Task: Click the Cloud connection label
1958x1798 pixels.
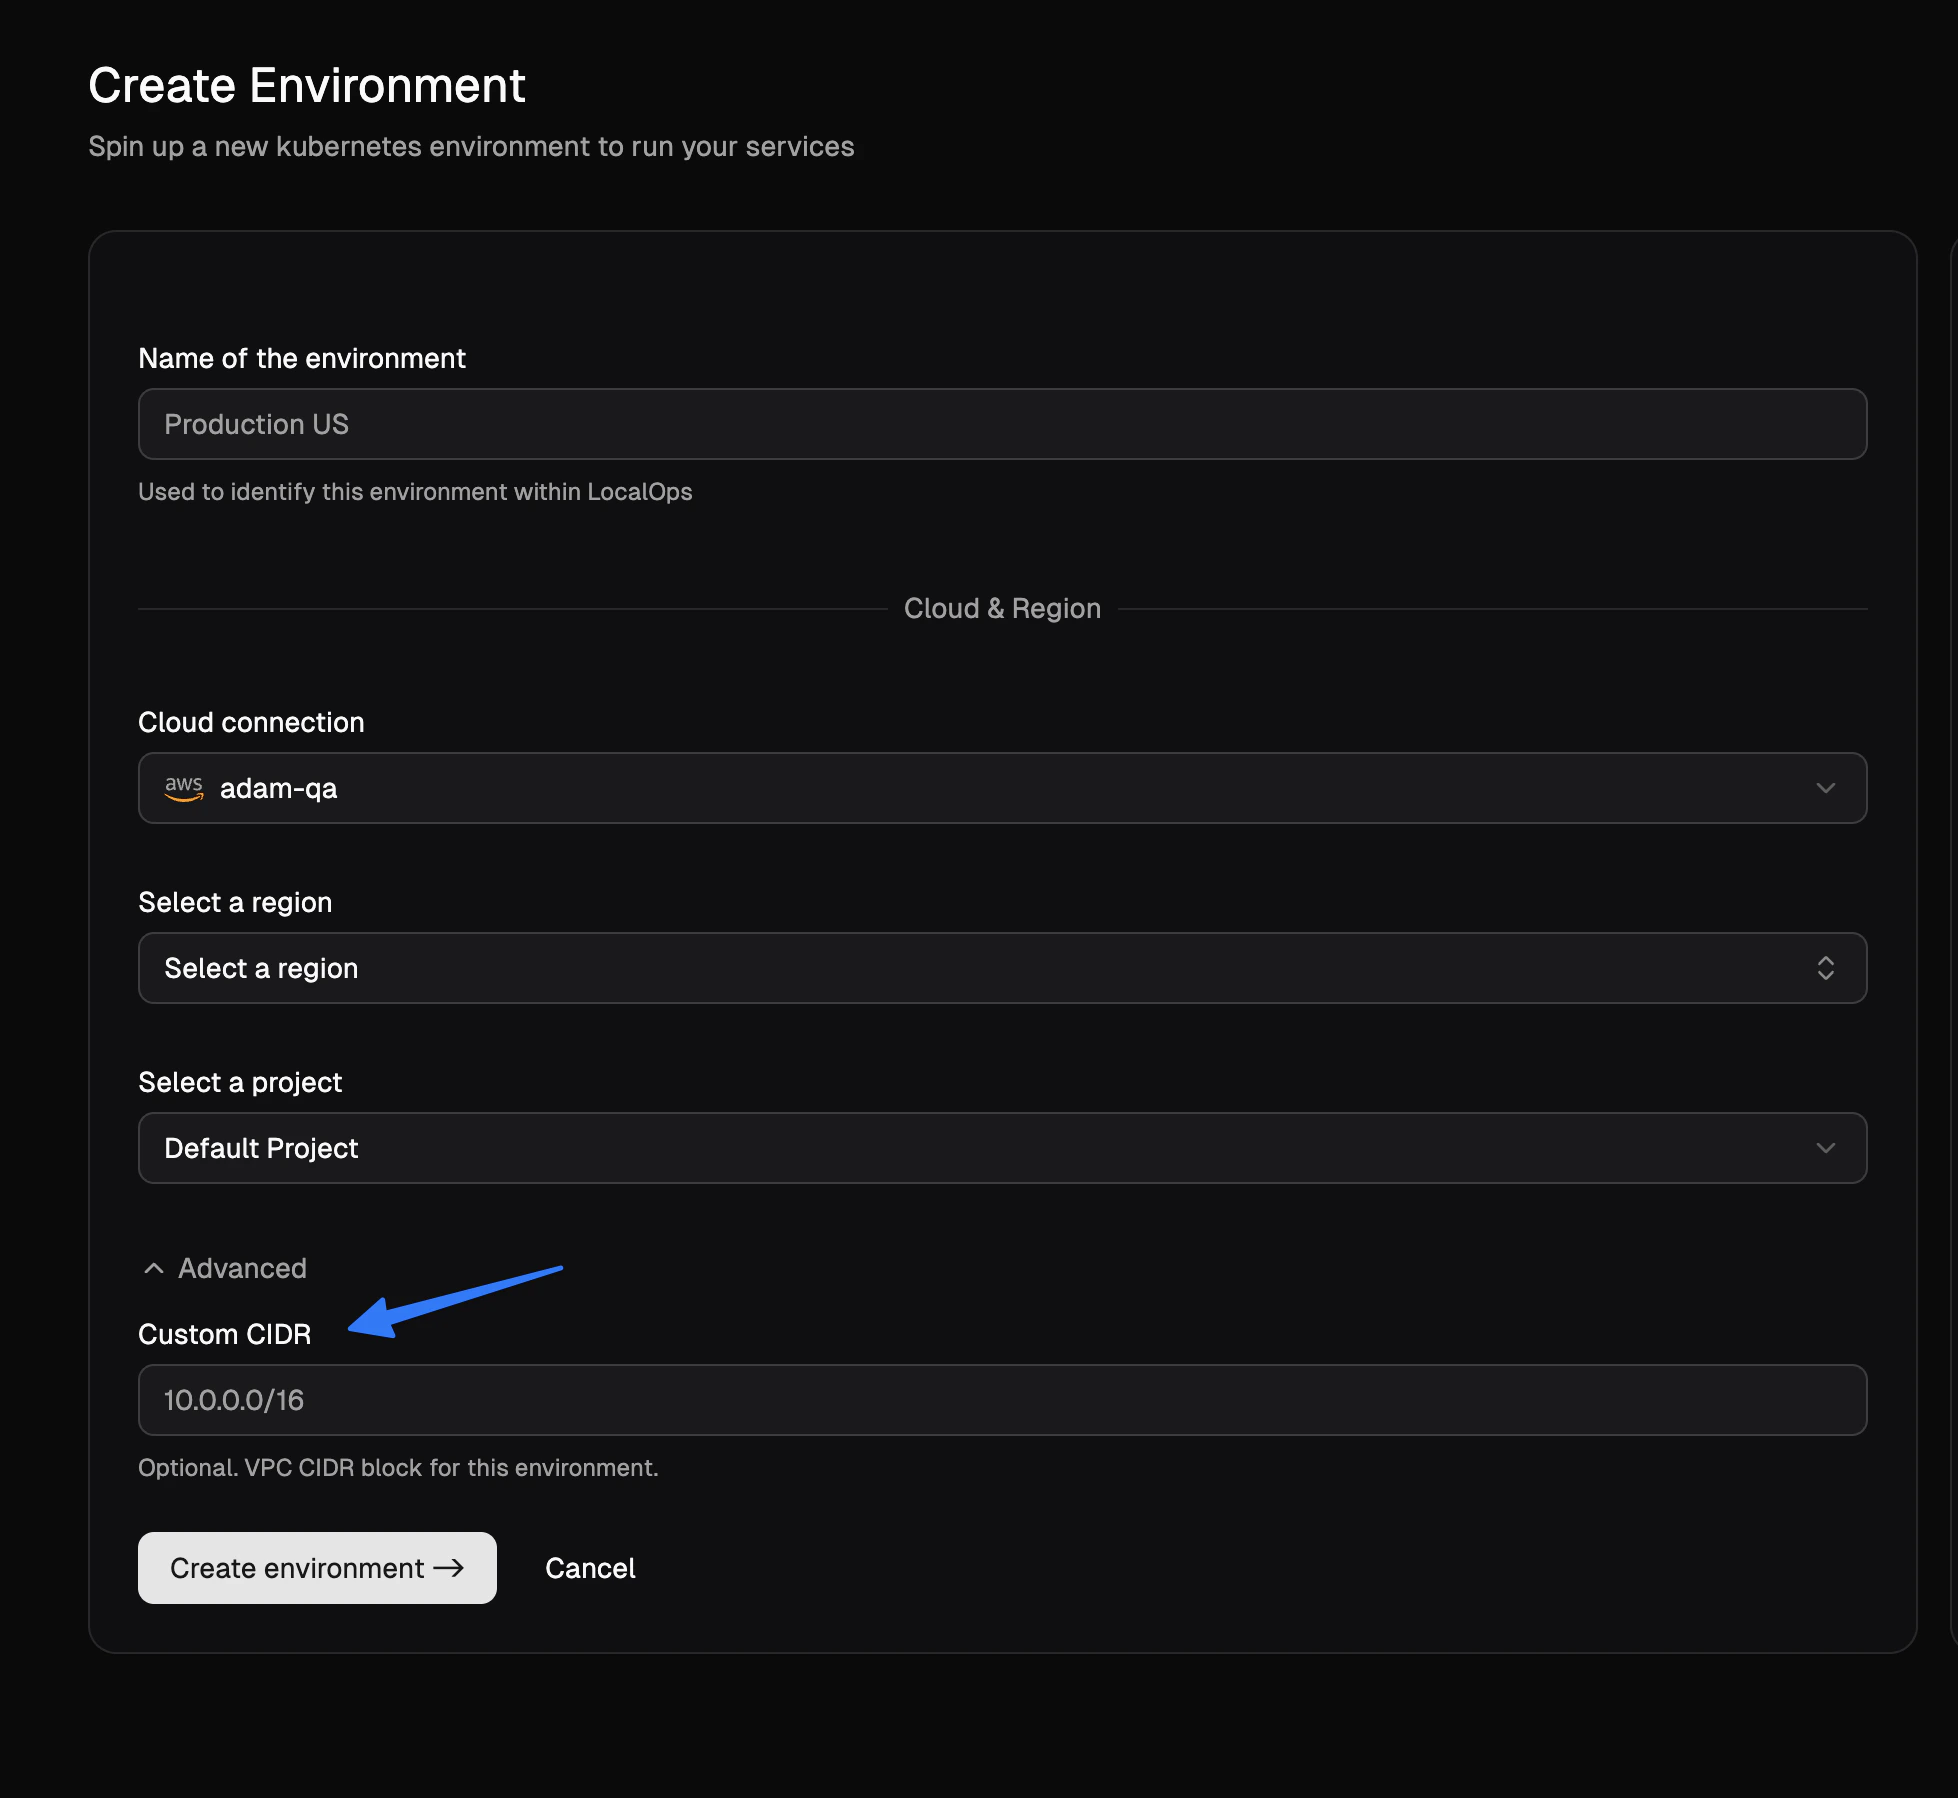Action: [x=251, y=722]
